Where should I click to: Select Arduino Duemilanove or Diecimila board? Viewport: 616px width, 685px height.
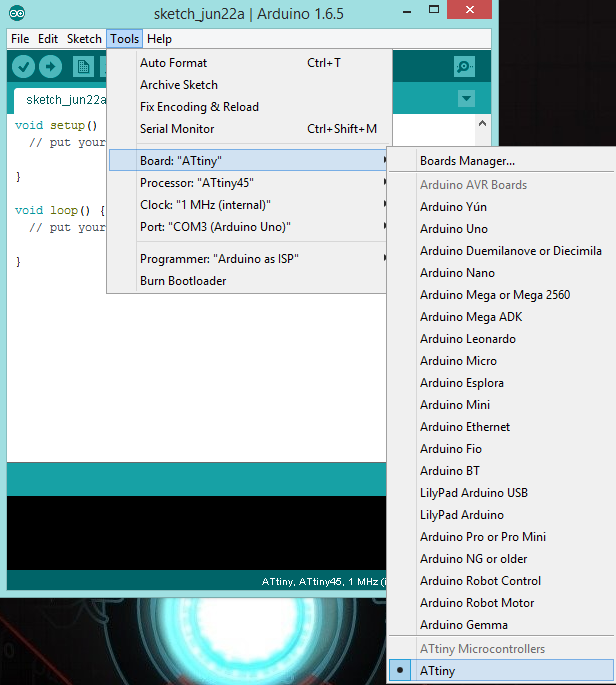[501, 251]
